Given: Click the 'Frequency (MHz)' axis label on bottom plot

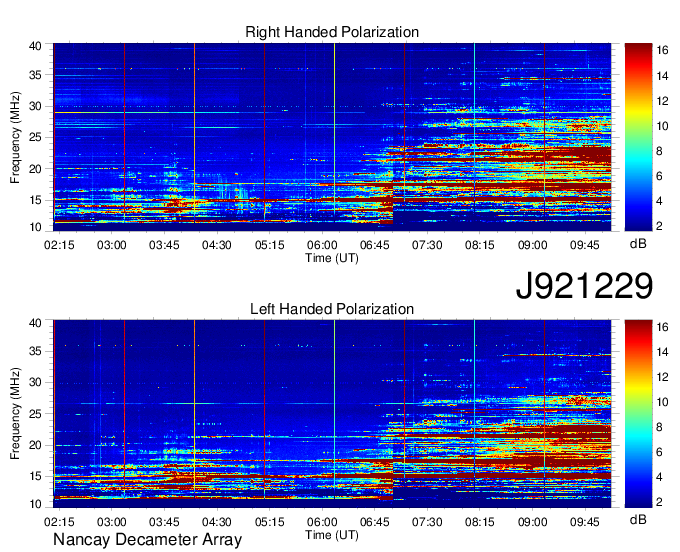Looking at the screenshot, I should (x=15, y=414).
